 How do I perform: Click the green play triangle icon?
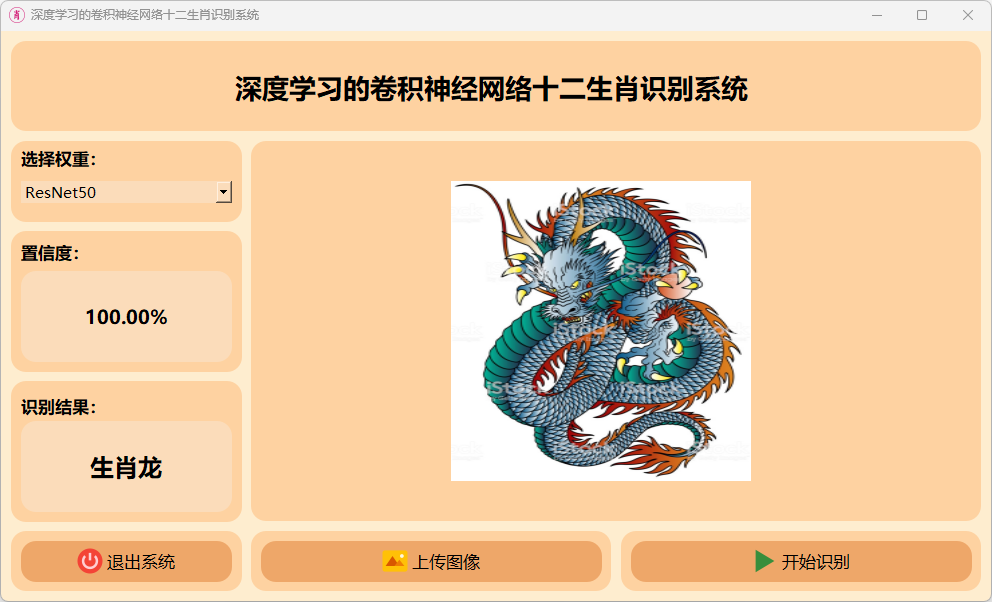pyautogui.click(x=764, y=561)
